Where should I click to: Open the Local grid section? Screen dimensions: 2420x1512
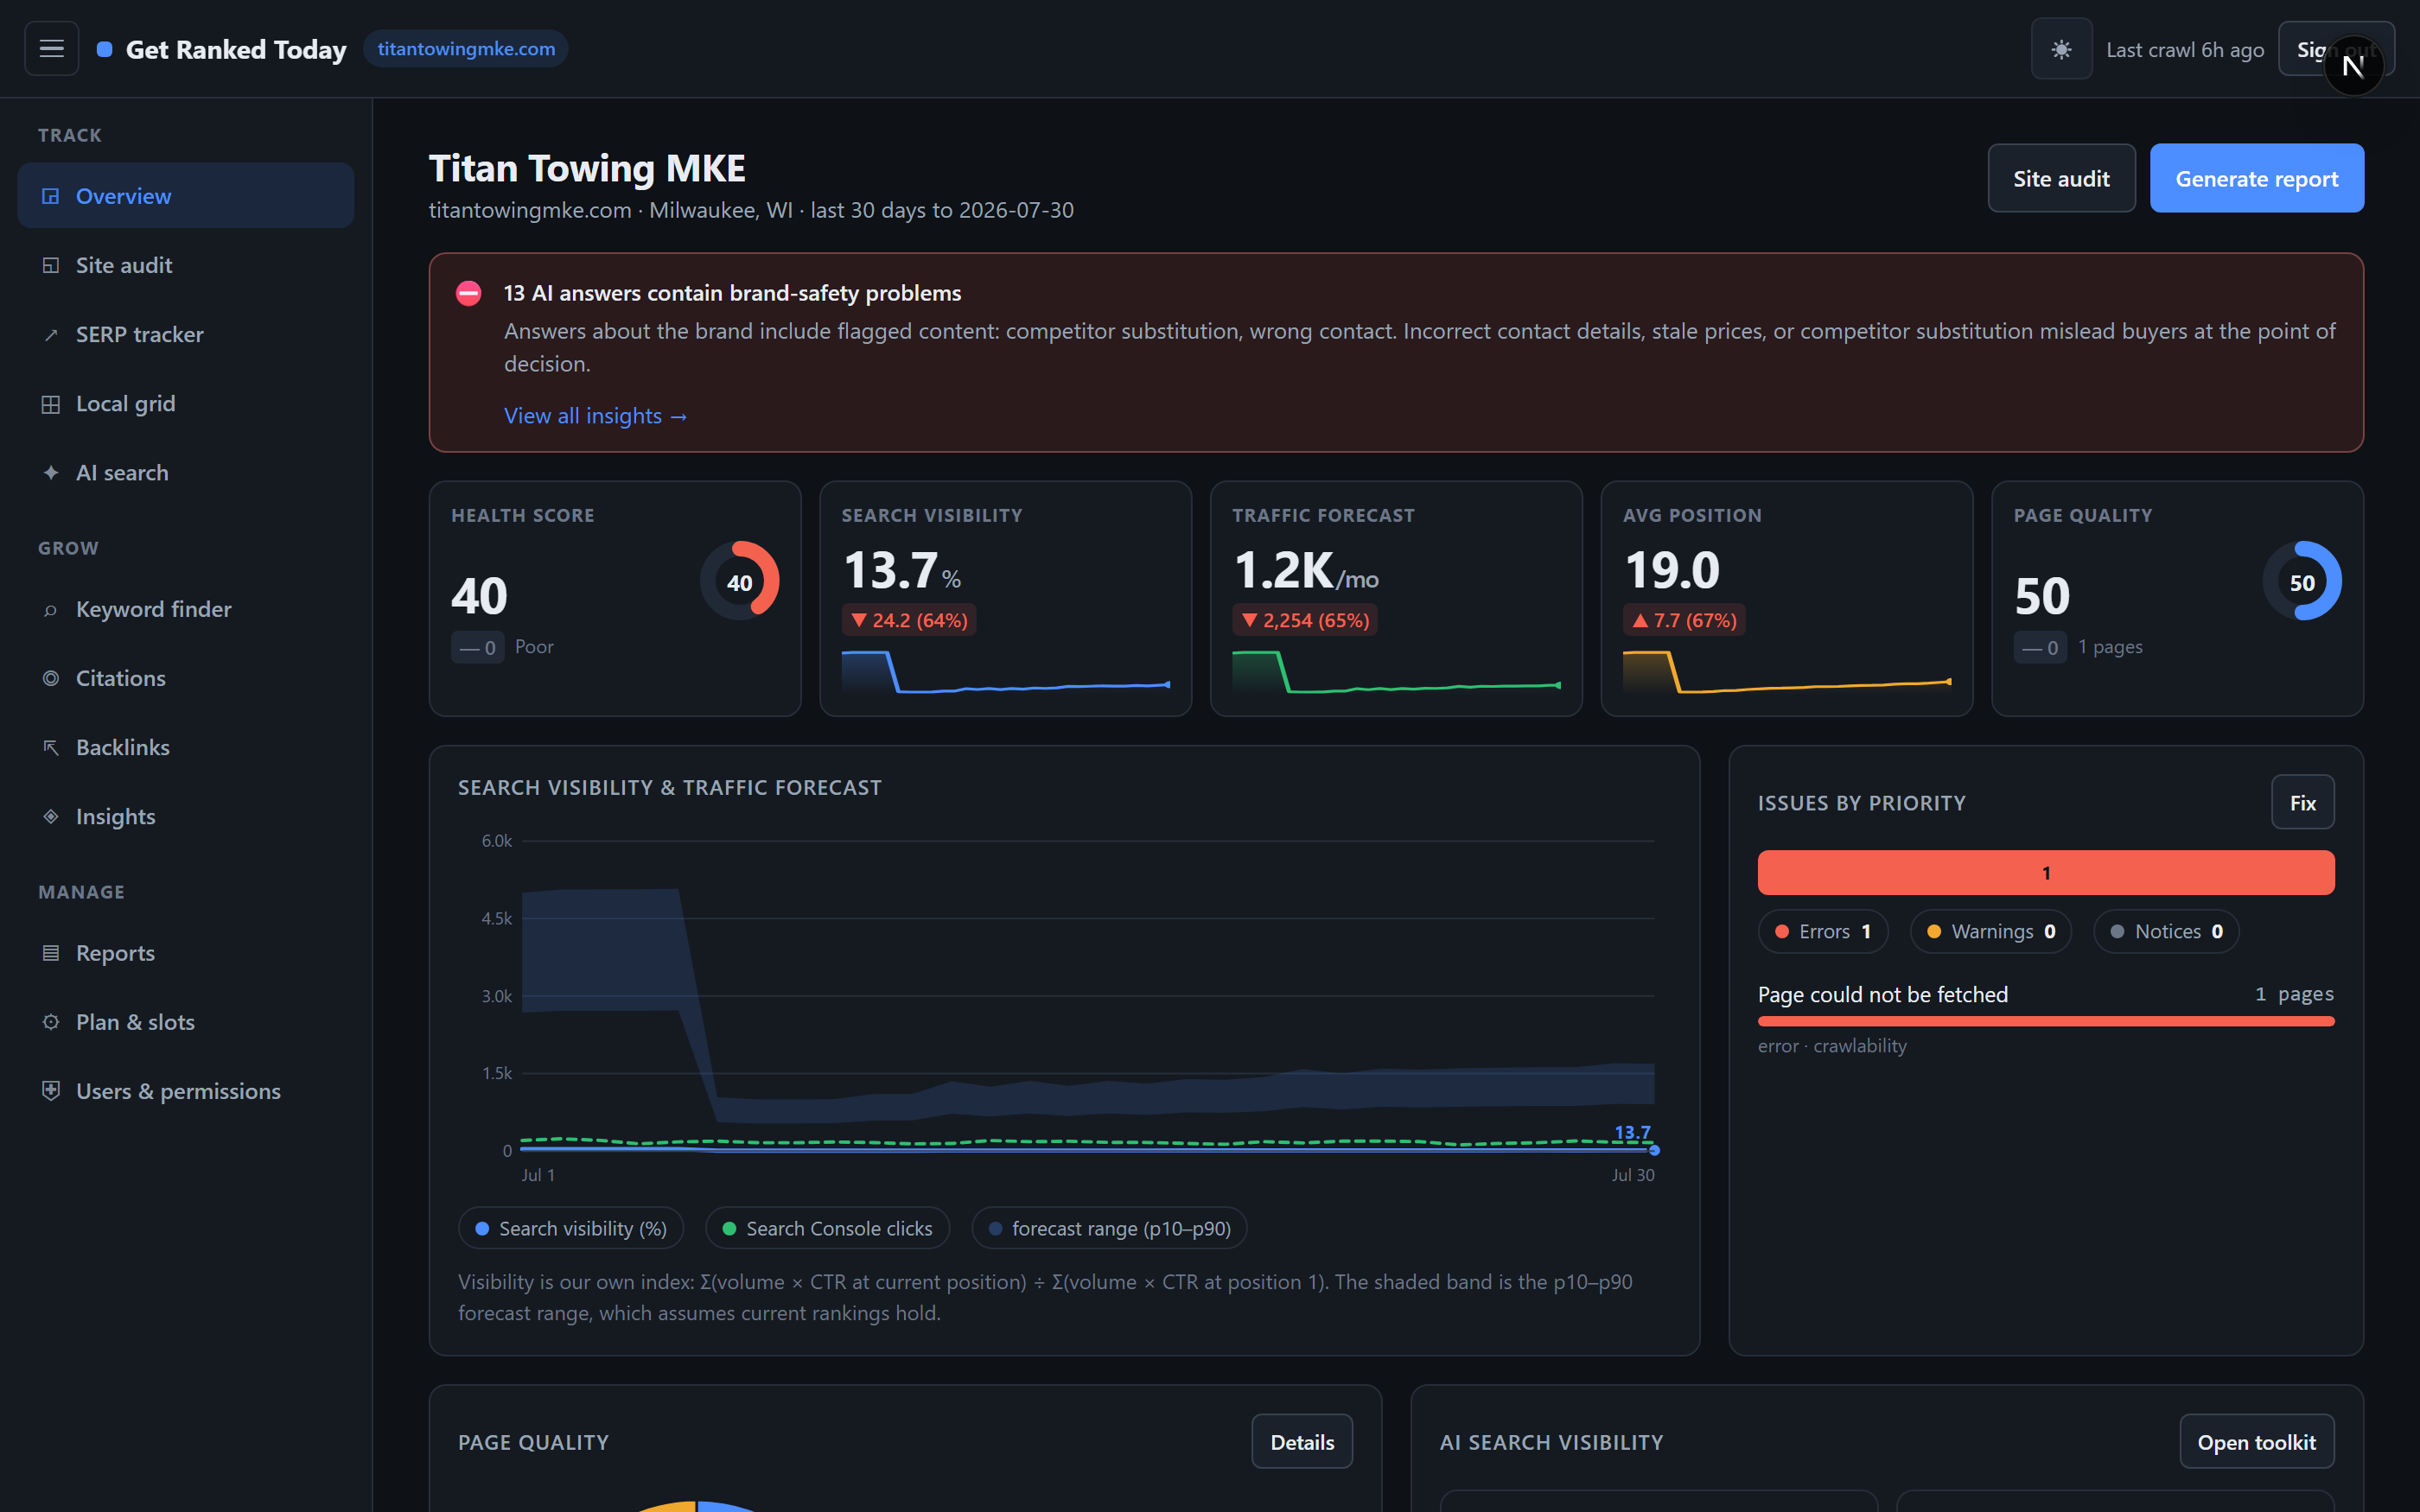[185, 404]
